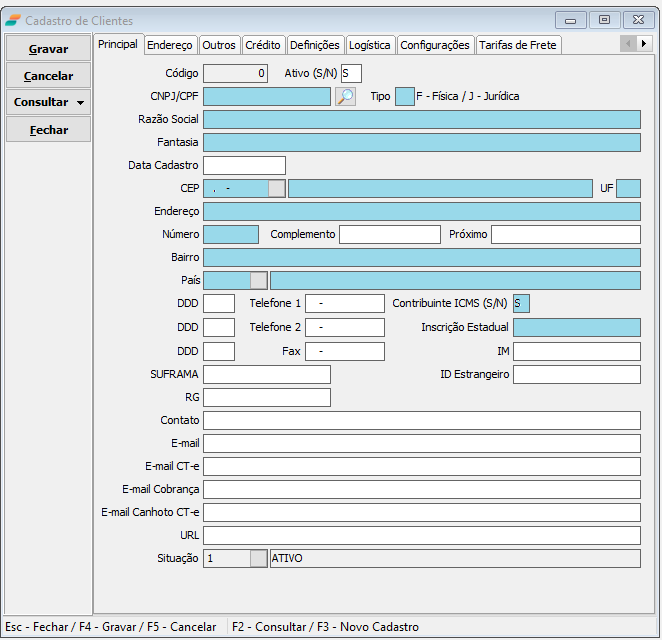Click the Fechar button
Screen dimensions: 662x640
coord(48,130)
